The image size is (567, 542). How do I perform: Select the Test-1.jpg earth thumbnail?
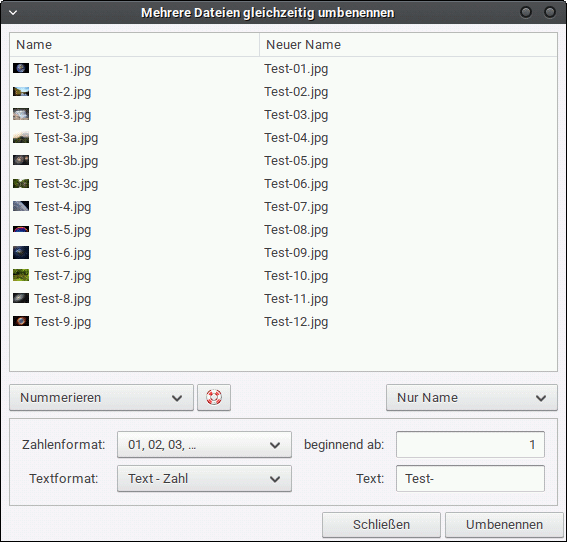coord(21,68)
